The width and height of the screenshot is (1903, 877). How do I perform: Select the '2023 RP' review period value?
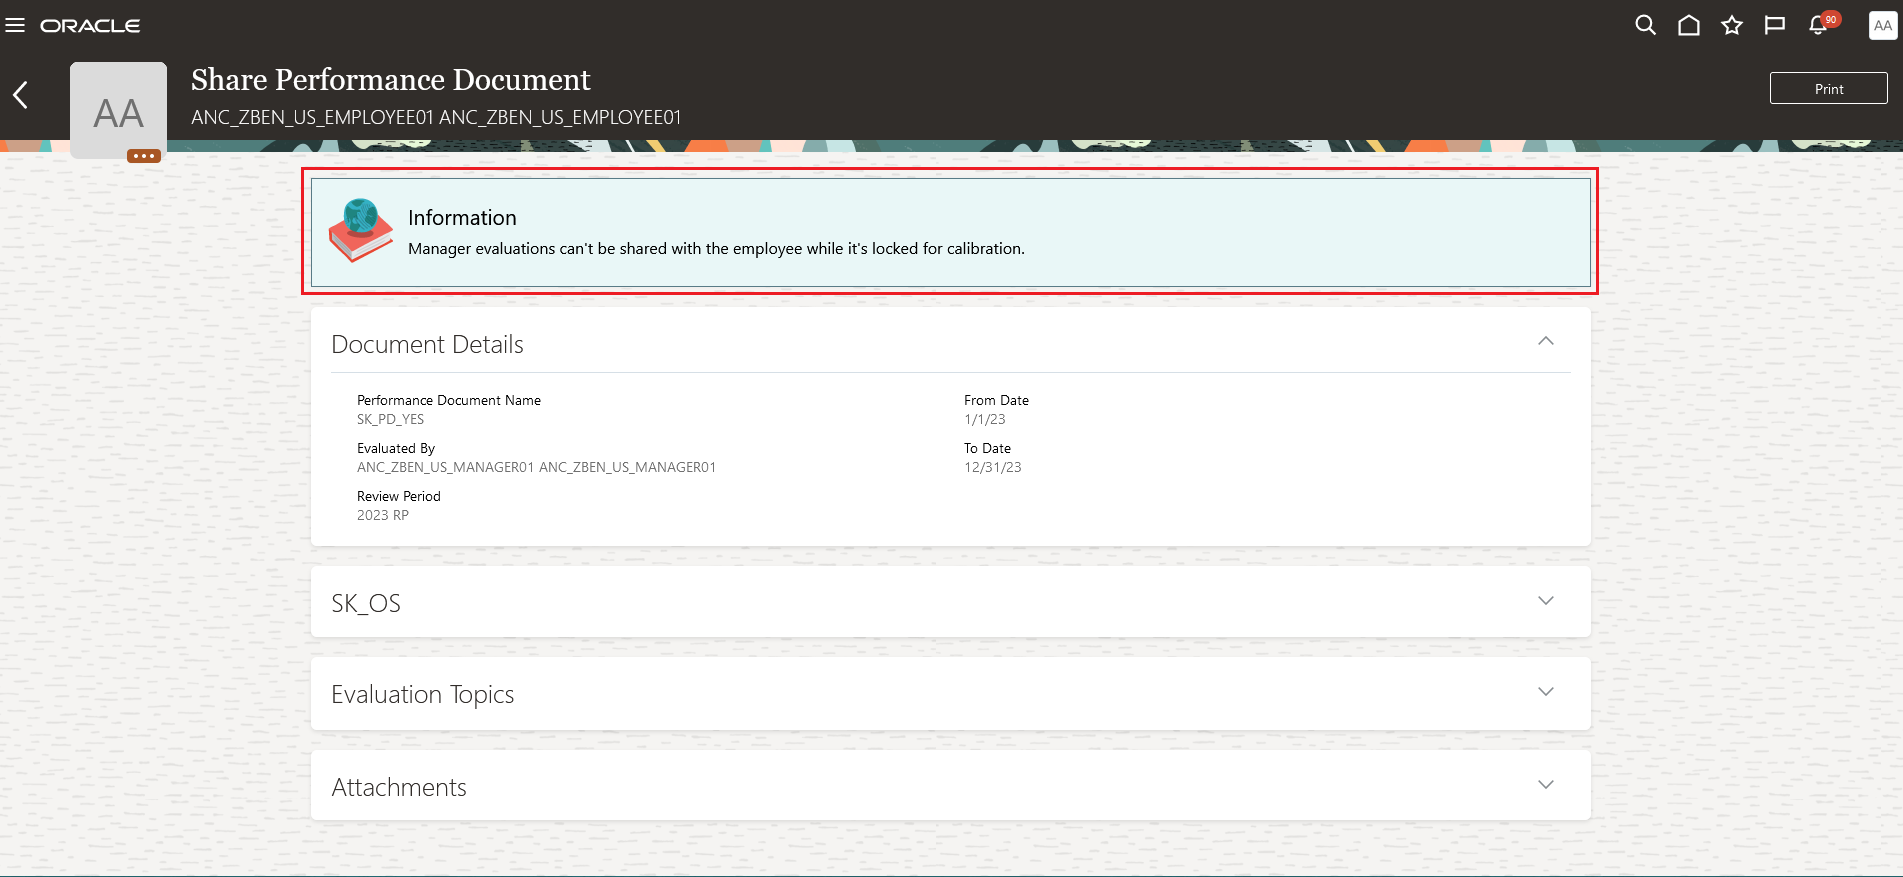point(383,515)
